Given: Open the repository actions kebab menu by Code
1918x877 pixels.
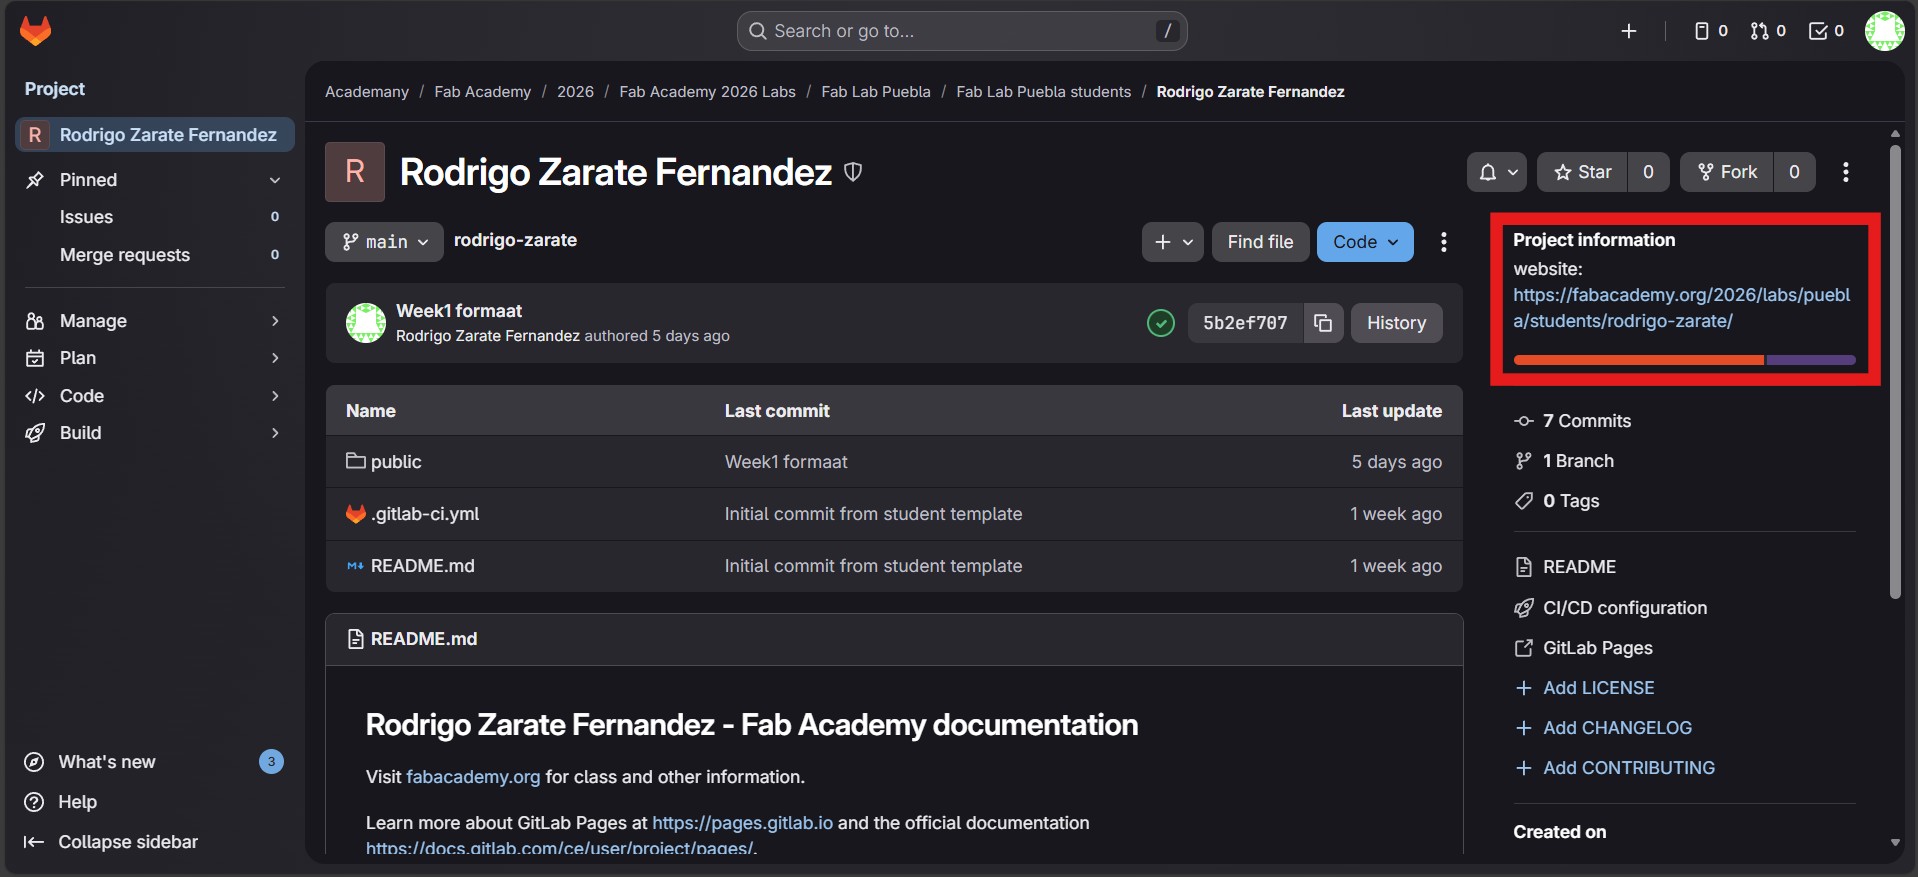Looking at the screenshot, I should point(1443,242).
